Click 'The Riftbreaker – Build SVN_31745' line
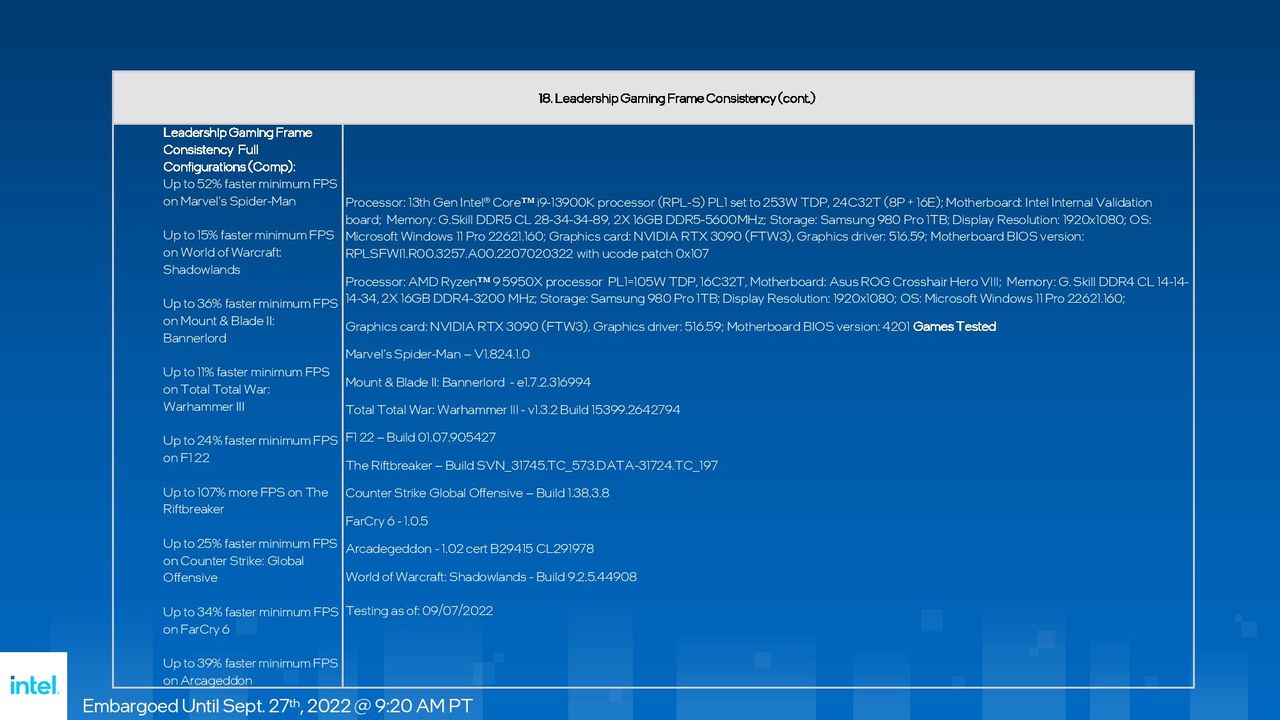 click(531, 465)
